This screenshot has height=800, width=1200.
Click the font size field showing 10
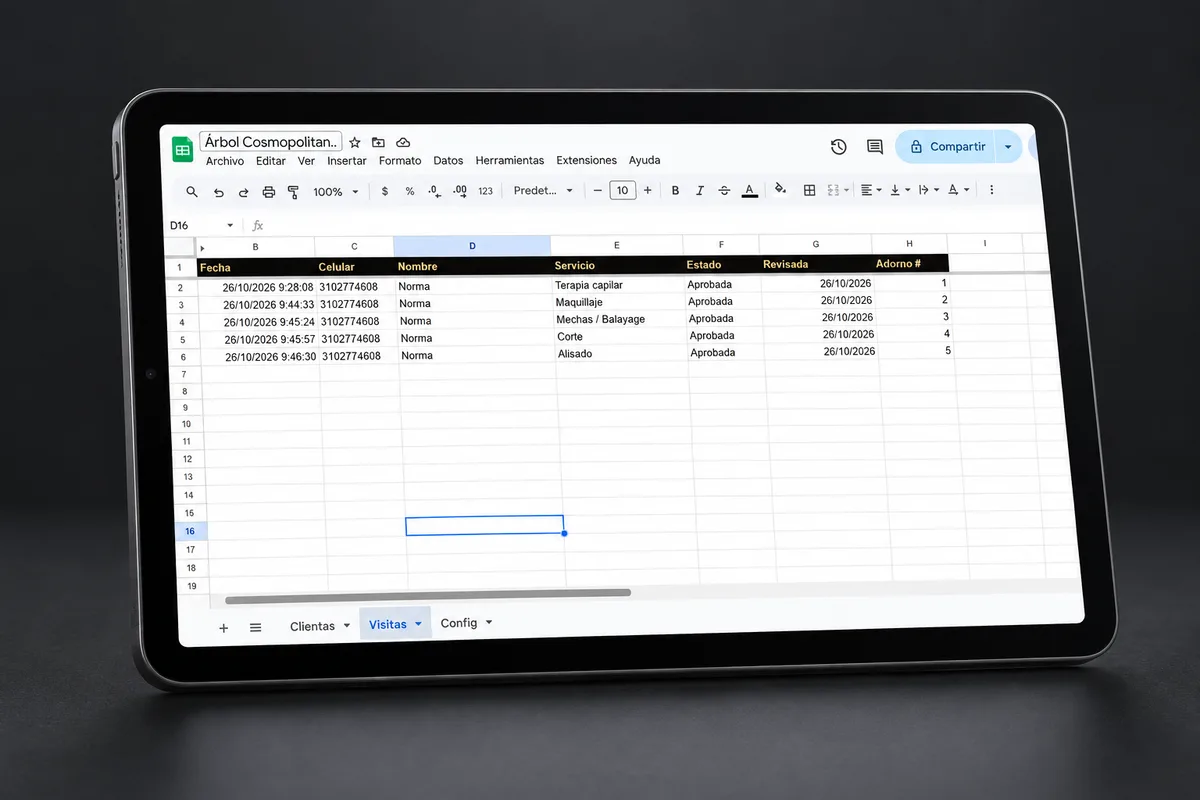click(x=622, y=190)
